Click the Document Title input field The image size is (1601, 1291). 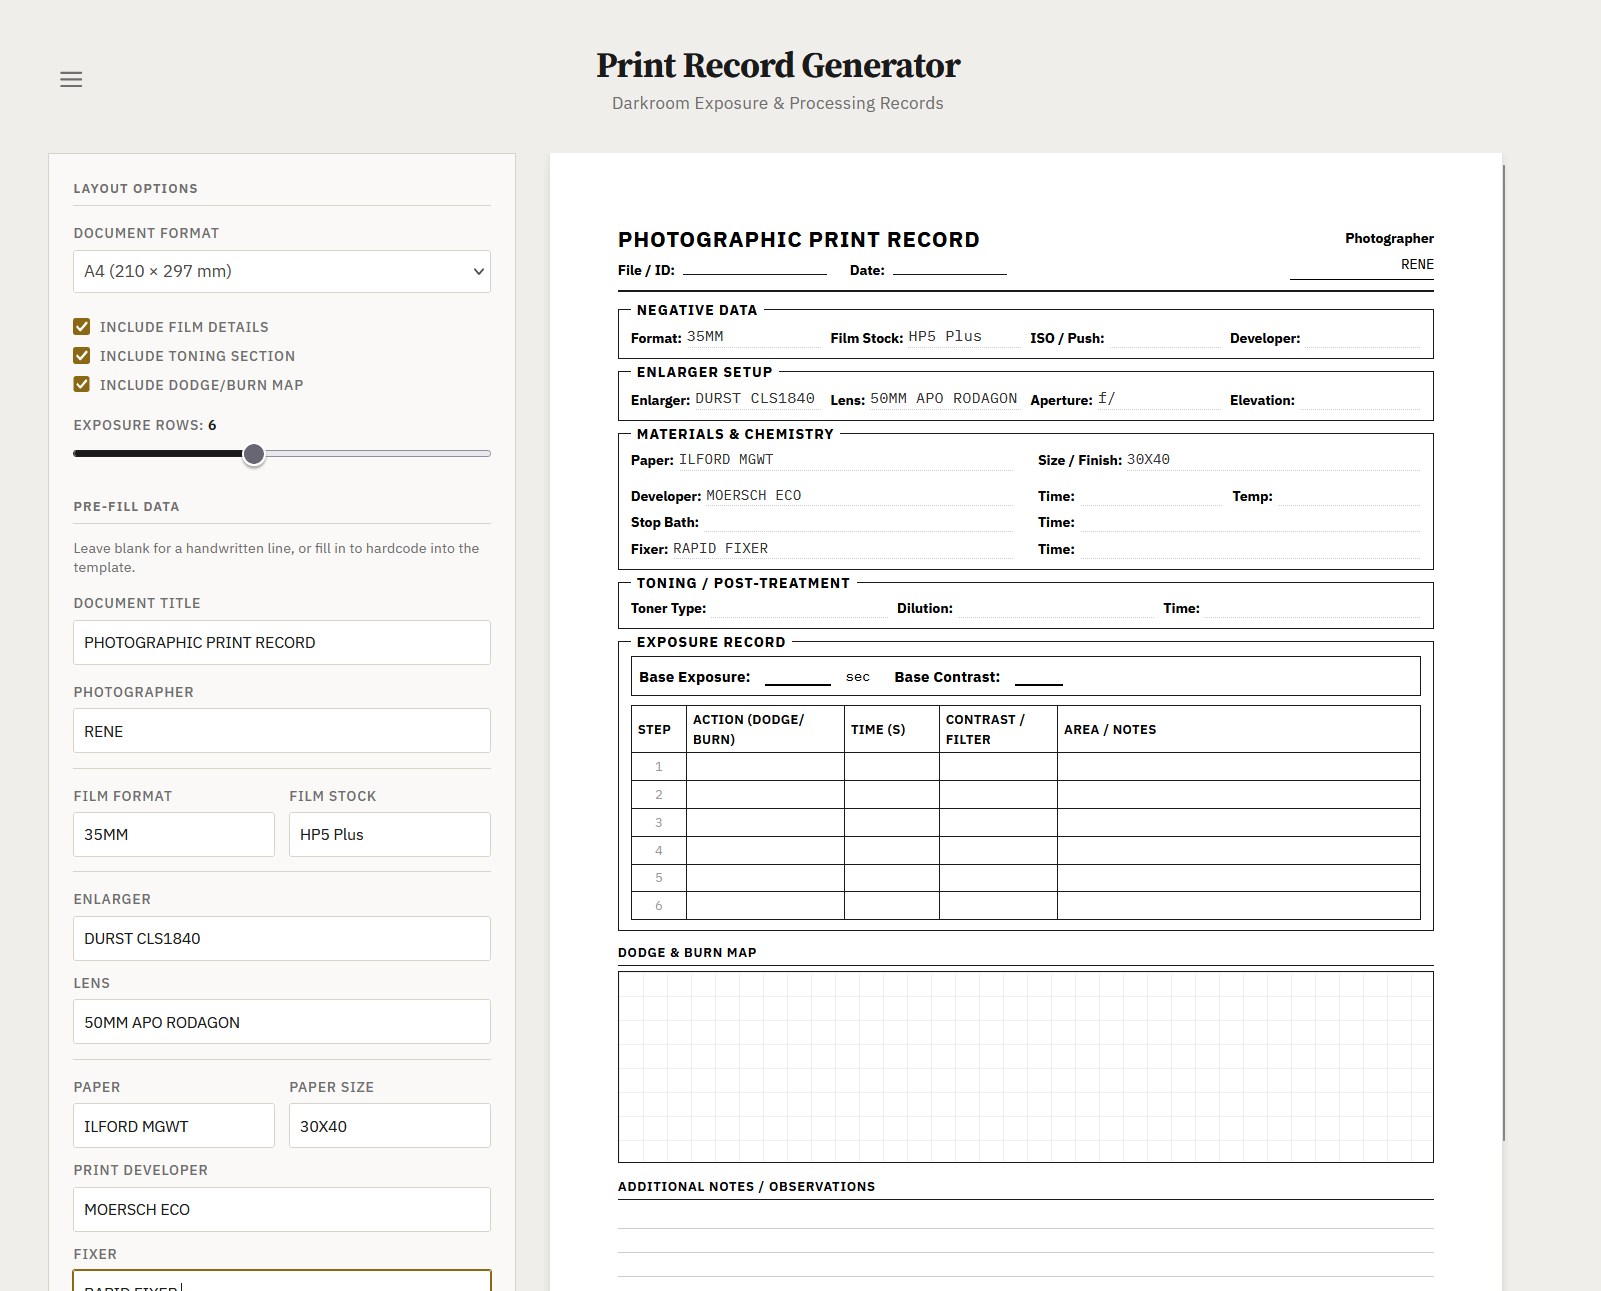click(x=281, y=643)
